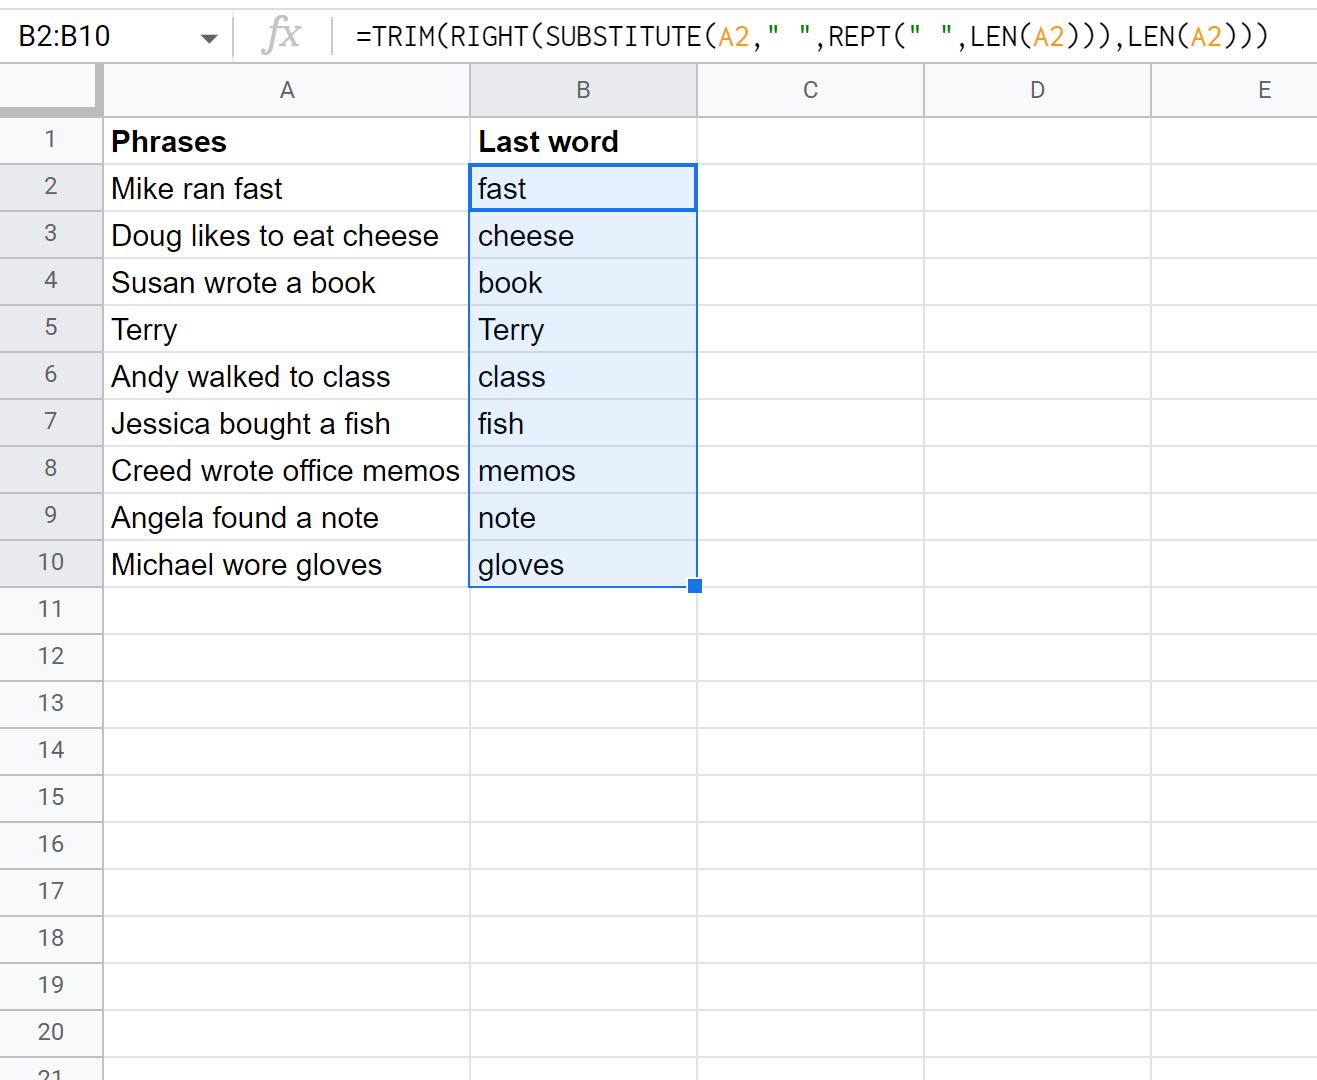
Task: Select column E header
Action: 1234,90
